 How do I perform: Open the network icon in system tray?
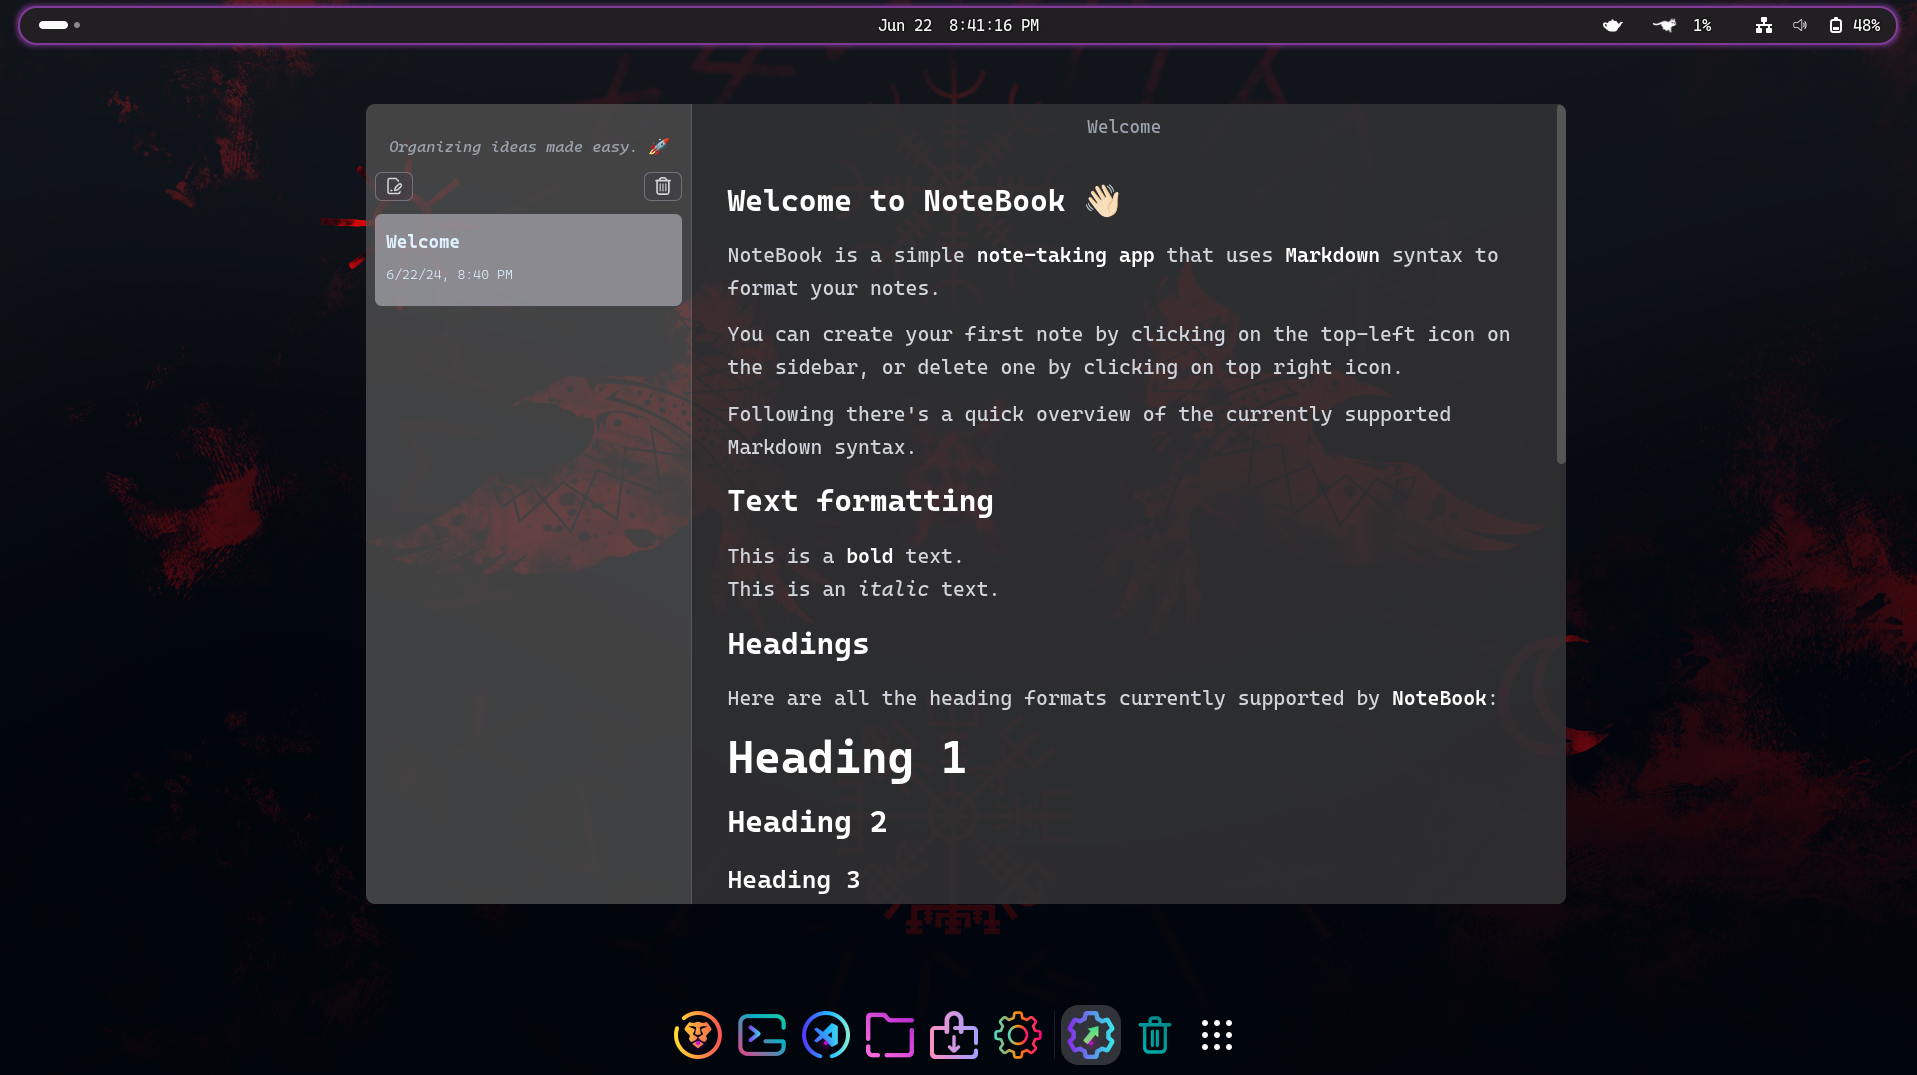(1764, 25)
